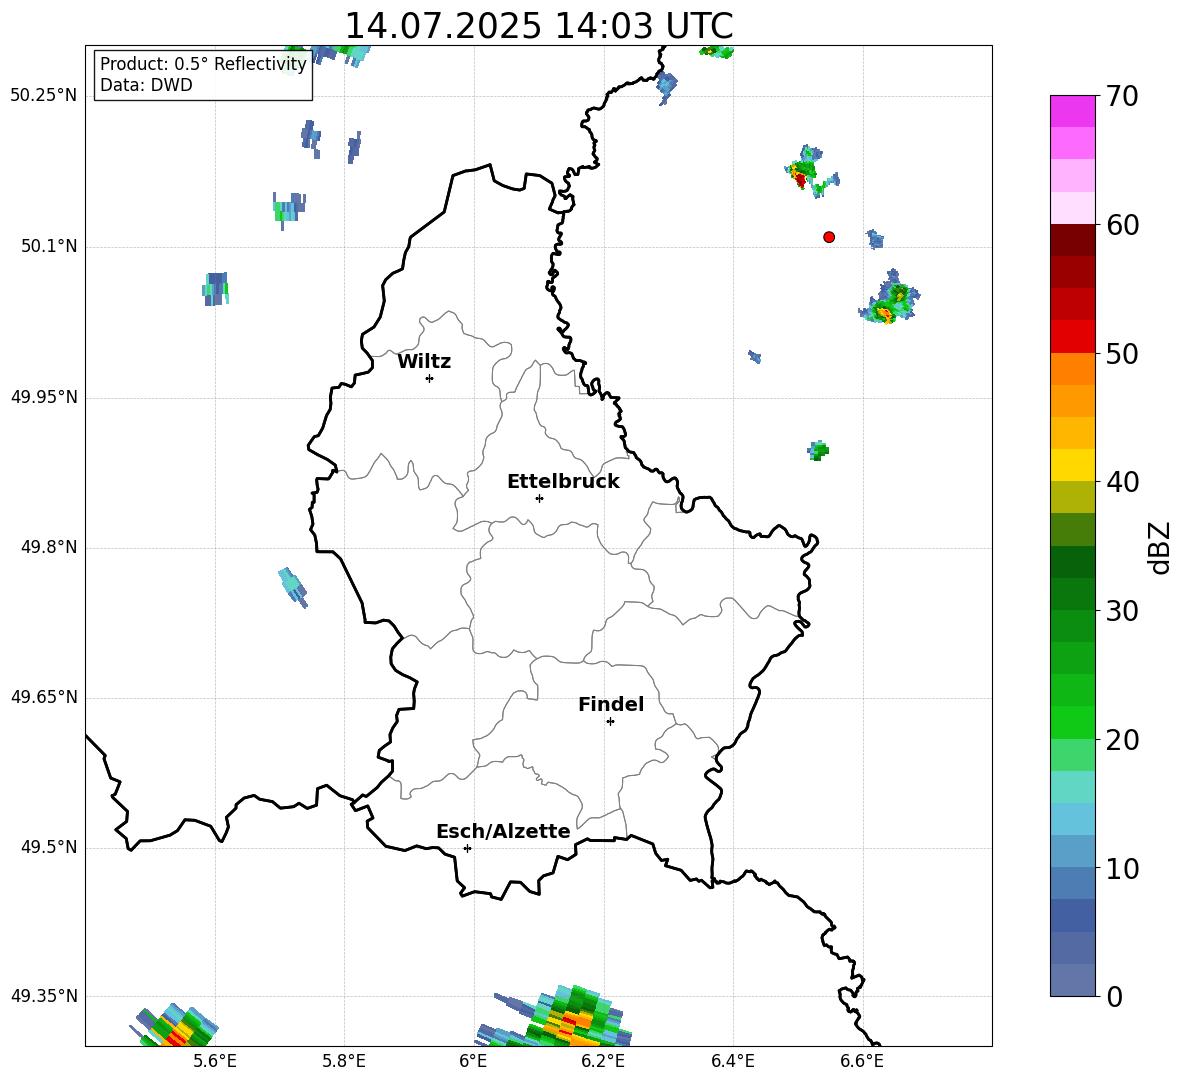Image resolution: width=1184 pixels, height=1081 pixels.
Task: Click the longitude label 6.2°E
Action: tap(603, 1061)
